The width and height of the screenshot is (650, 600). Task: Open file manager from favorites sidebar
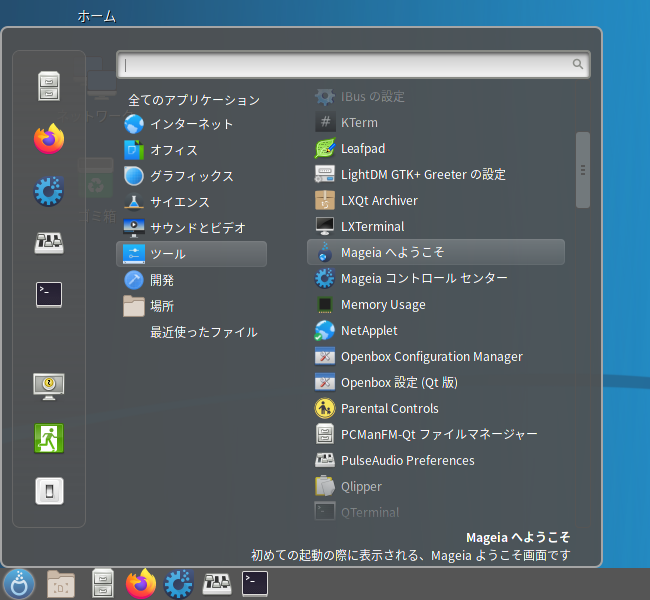point(49,86)
